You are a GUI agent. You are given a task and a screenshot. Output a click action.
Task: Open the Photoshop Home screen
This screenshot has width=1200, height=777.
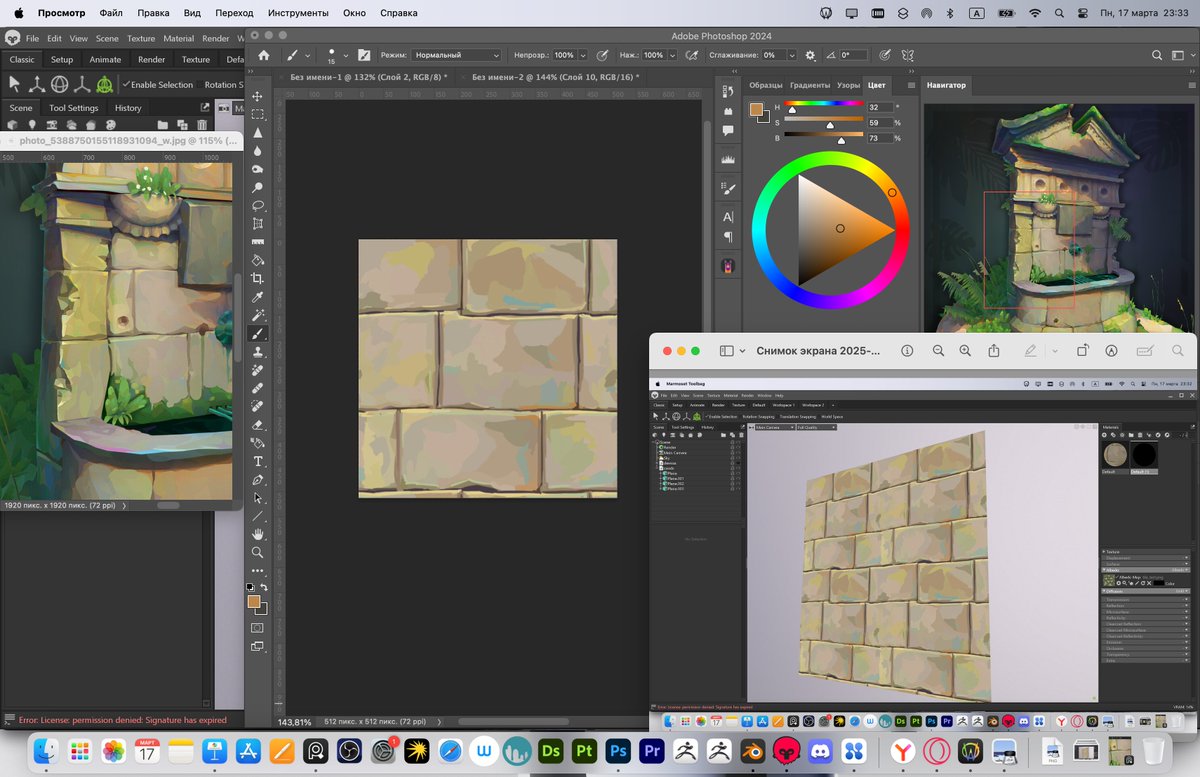point(264,55)
